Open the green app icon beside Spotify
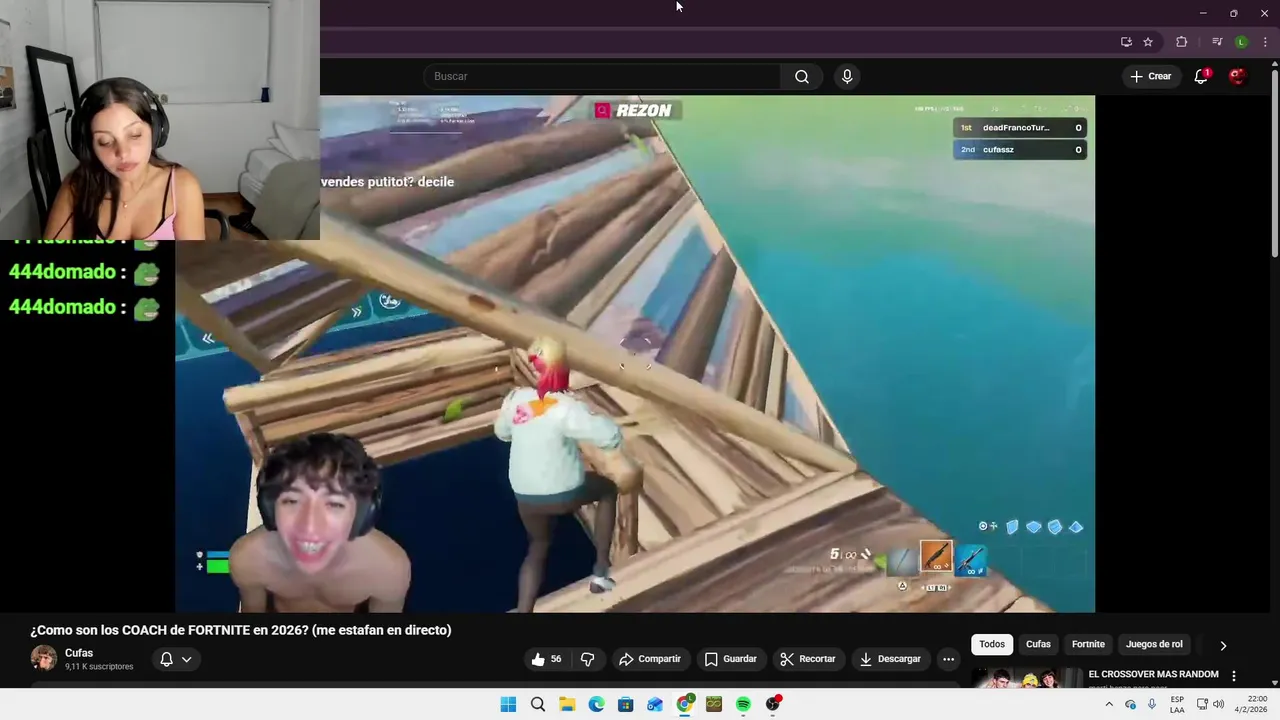This screenshot has width=1280, height=720. click(714, 704)
